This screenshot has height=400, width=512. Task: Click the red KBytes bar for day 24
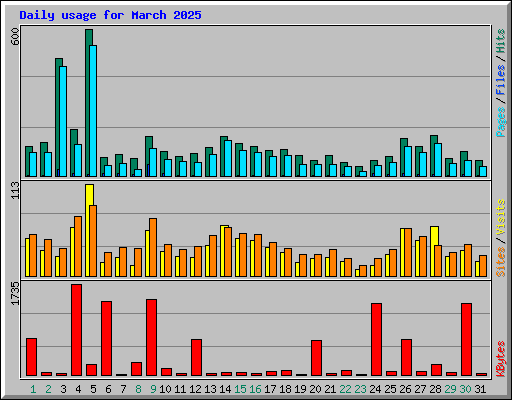pyautogui.click(x=376, y=340)
